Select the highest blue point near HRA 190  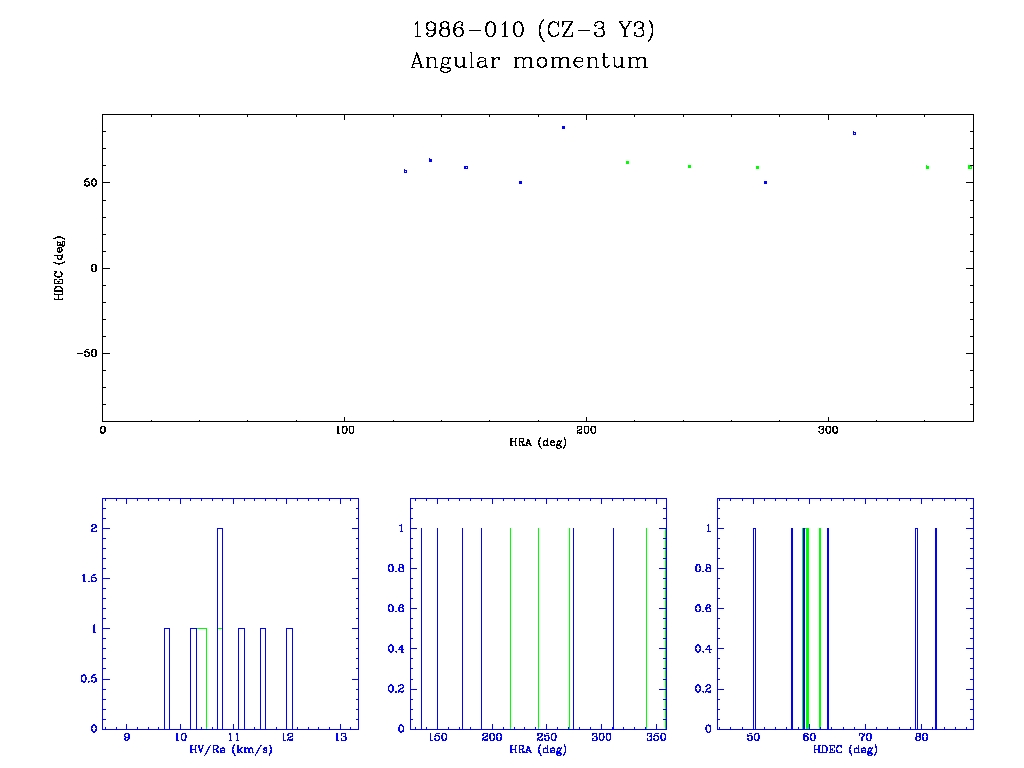click(x=564, y=127)
